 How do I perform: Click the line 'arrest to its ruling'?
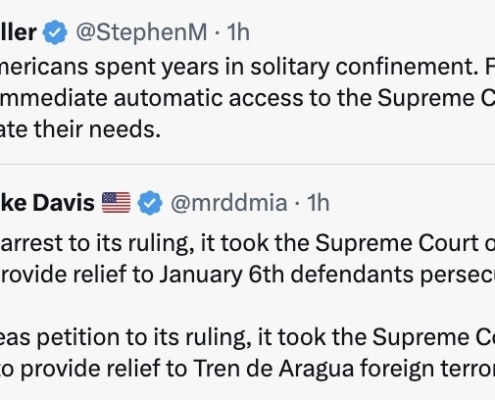(97, 243)
